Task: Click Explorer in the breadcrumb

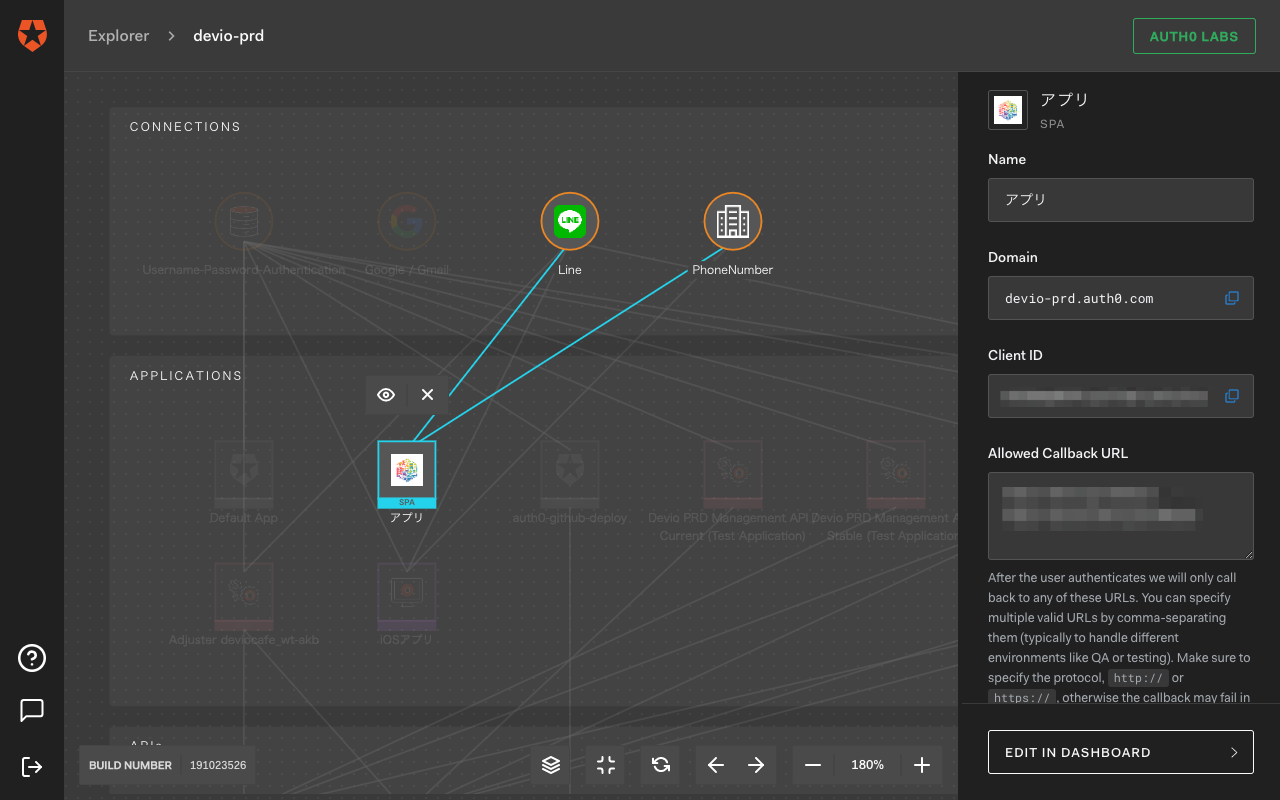Action: (118, 35)
